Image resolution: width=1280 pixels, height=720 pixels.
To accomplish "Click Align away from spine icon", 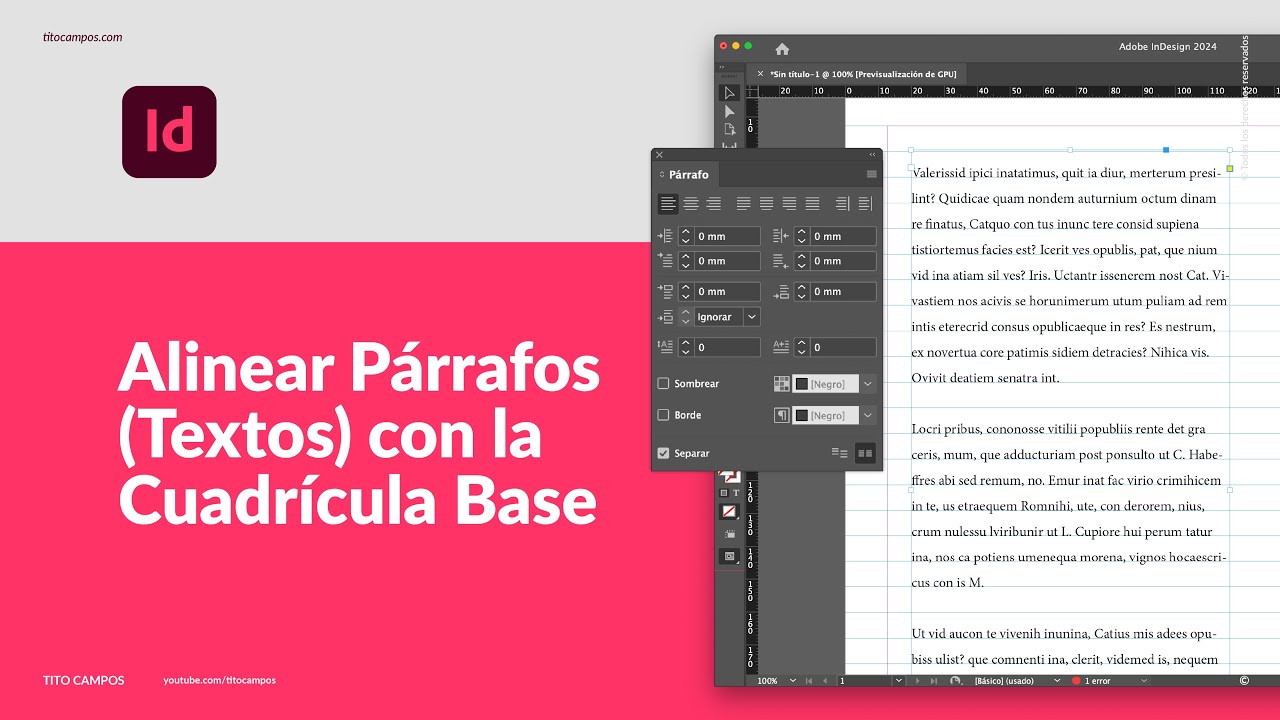I will (x=865, y=203).
